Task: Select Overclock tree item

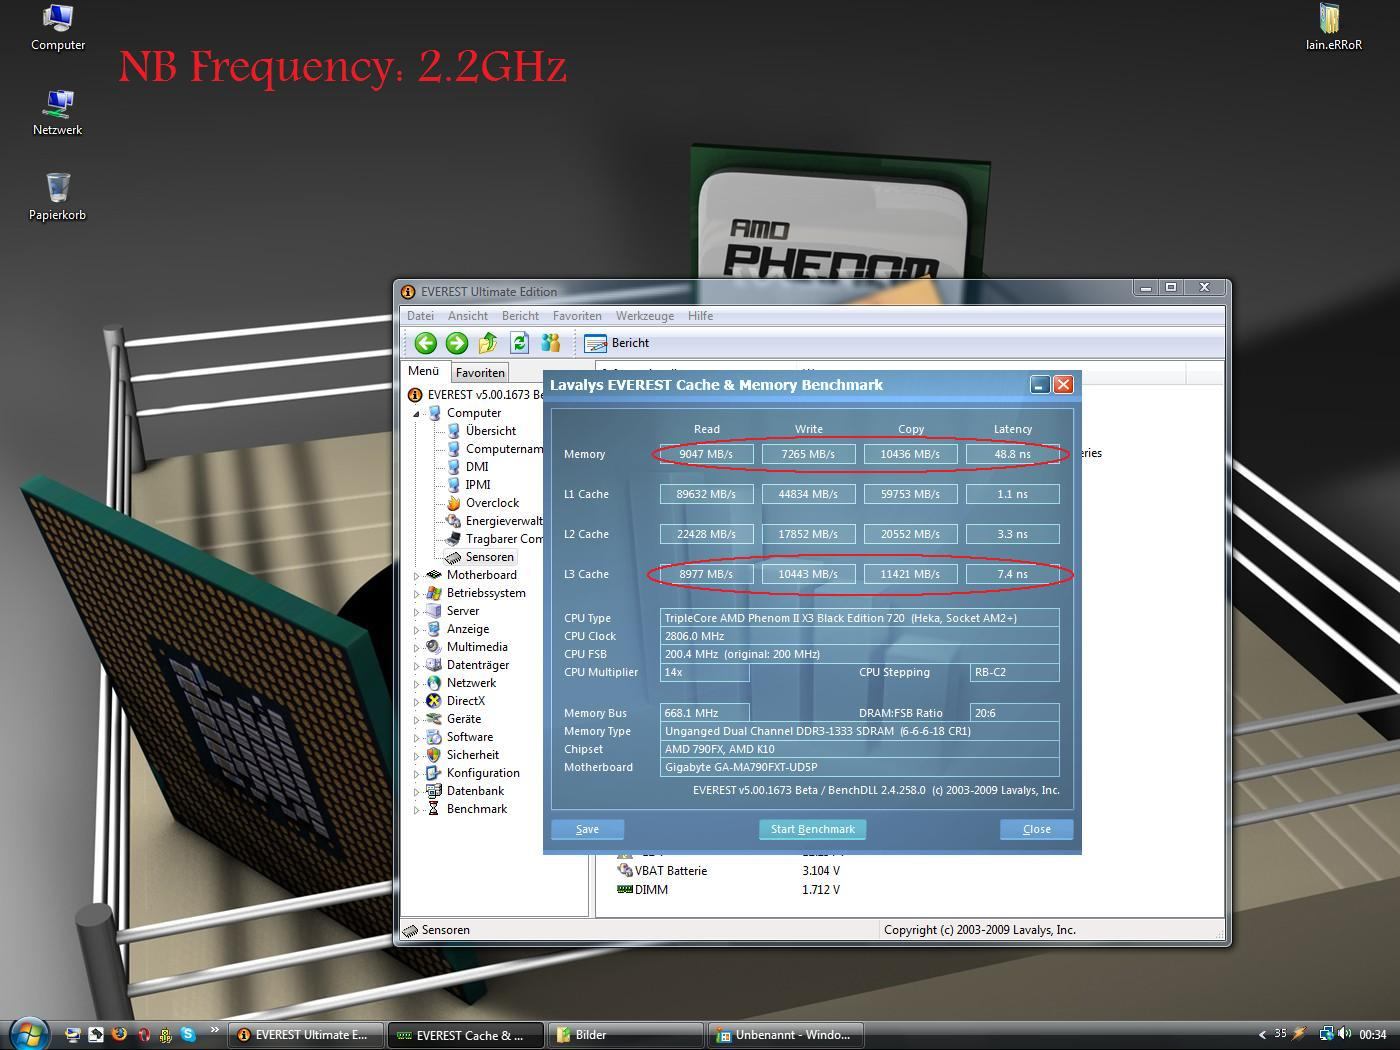Action: [492, 503]
